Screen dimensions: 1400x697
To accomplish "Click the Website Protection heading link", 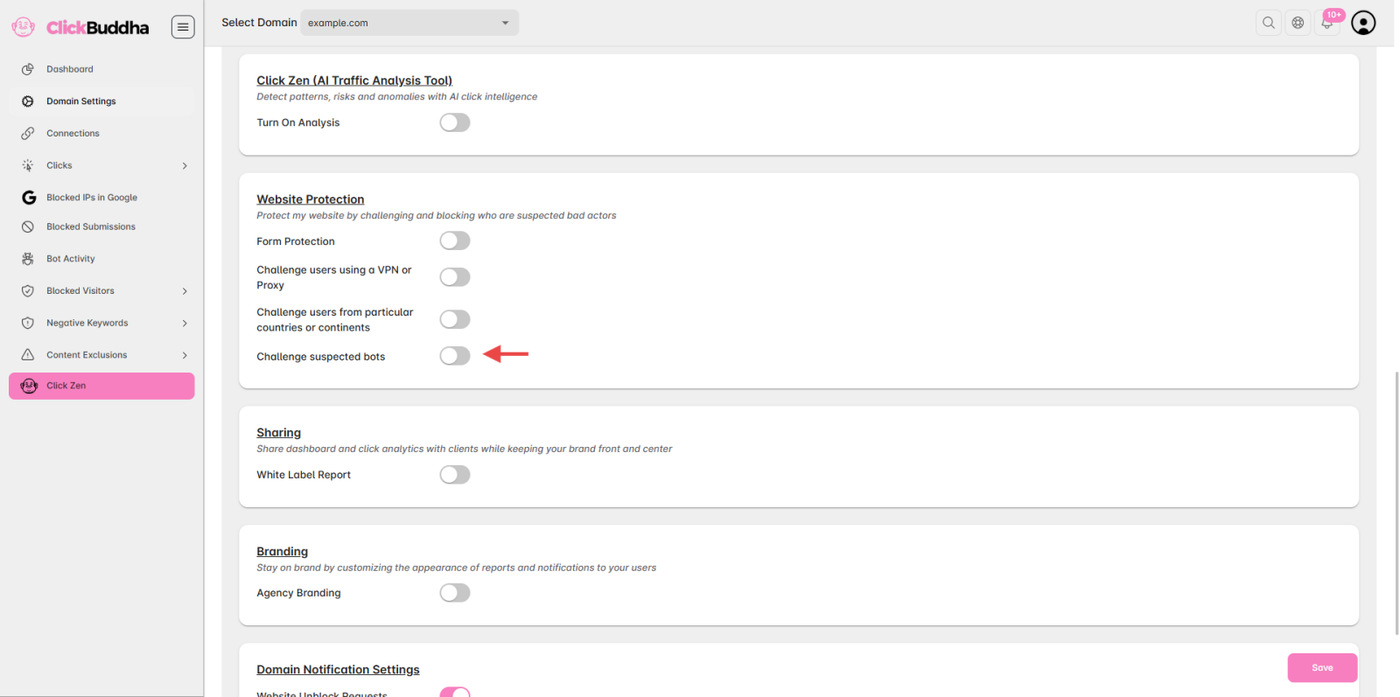I will pos(310,199).
